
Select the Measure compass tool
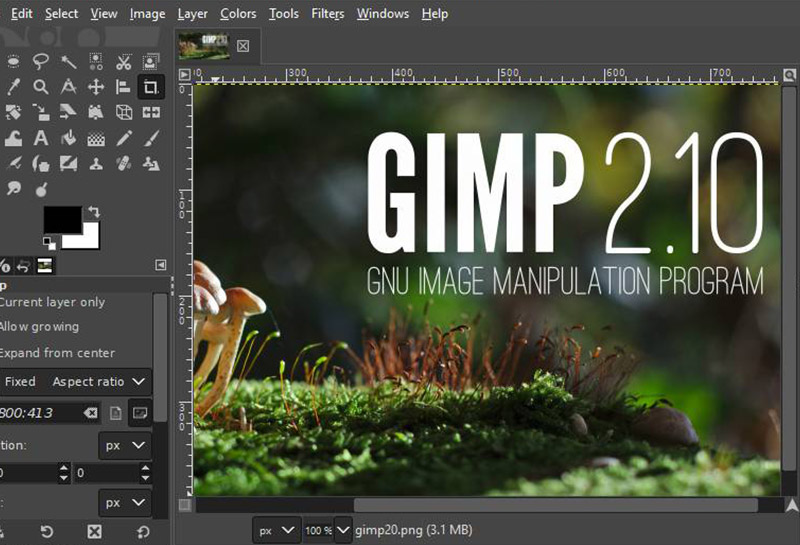[68, 87]
